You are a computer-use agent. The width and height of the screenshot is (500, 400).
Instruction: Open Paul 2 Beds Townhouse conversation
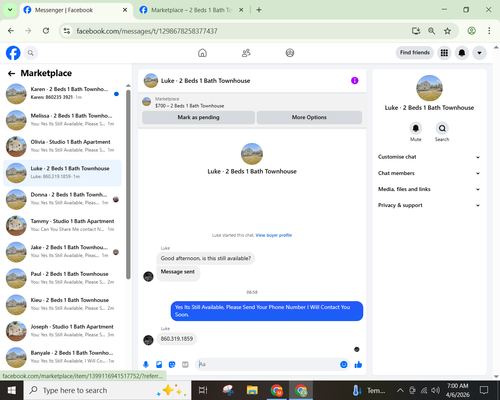click(62, 278)
